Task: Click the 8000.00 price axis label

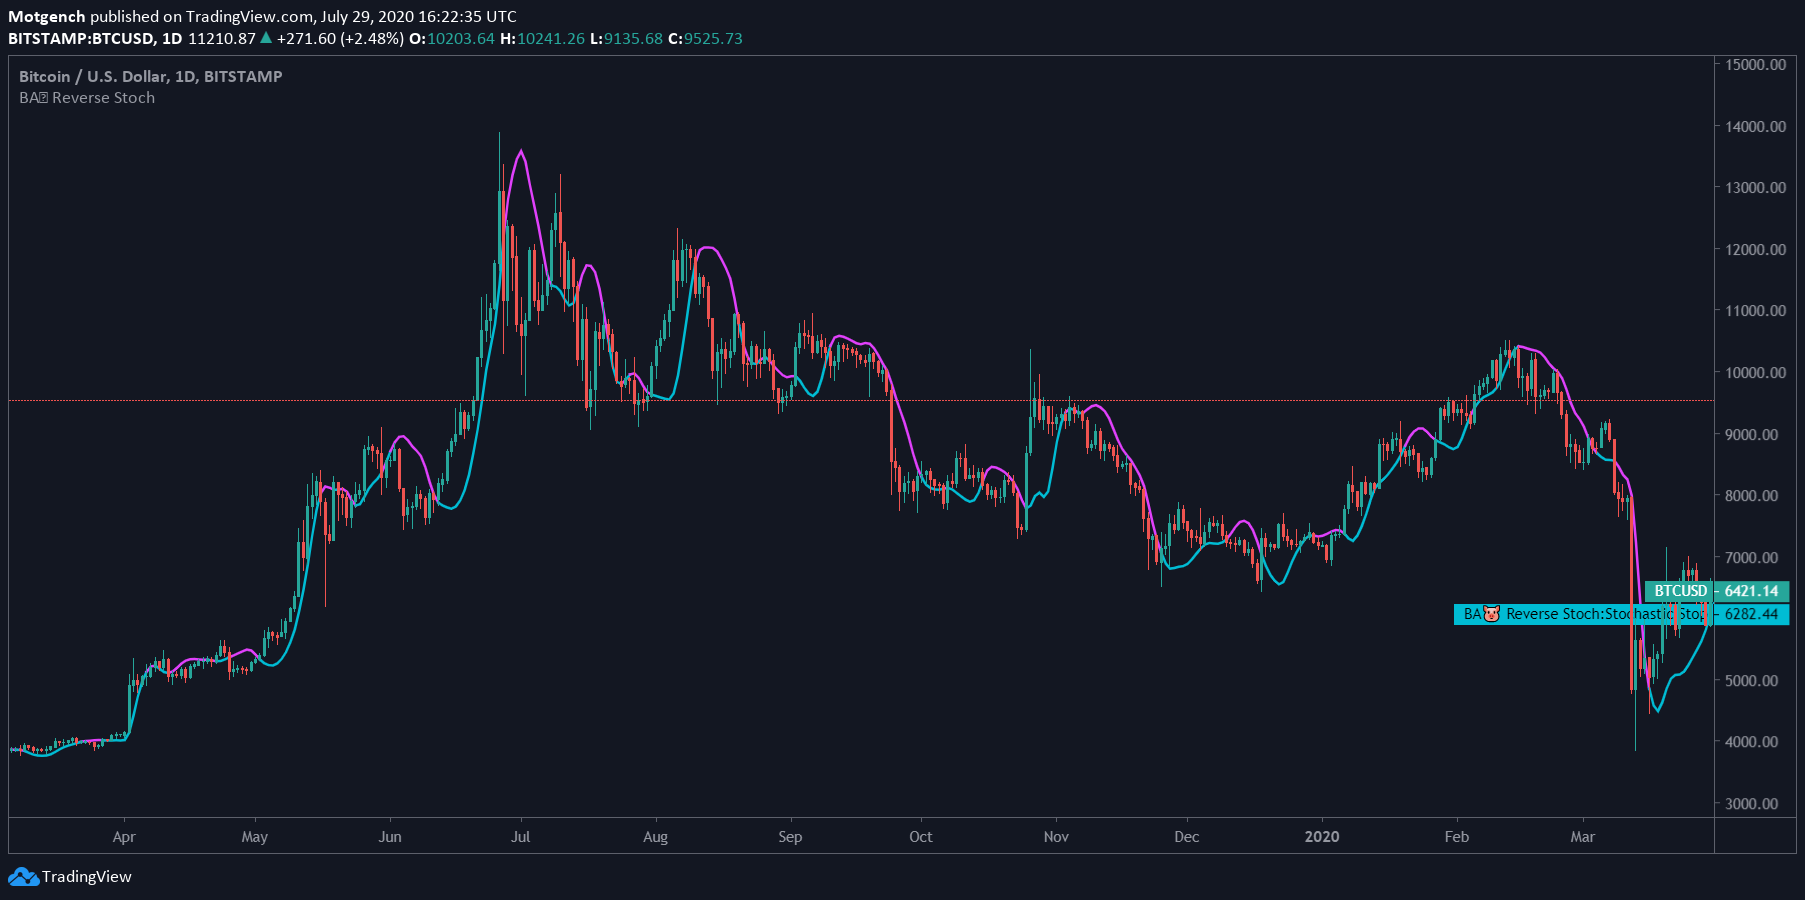Action: pos(1751,496)
